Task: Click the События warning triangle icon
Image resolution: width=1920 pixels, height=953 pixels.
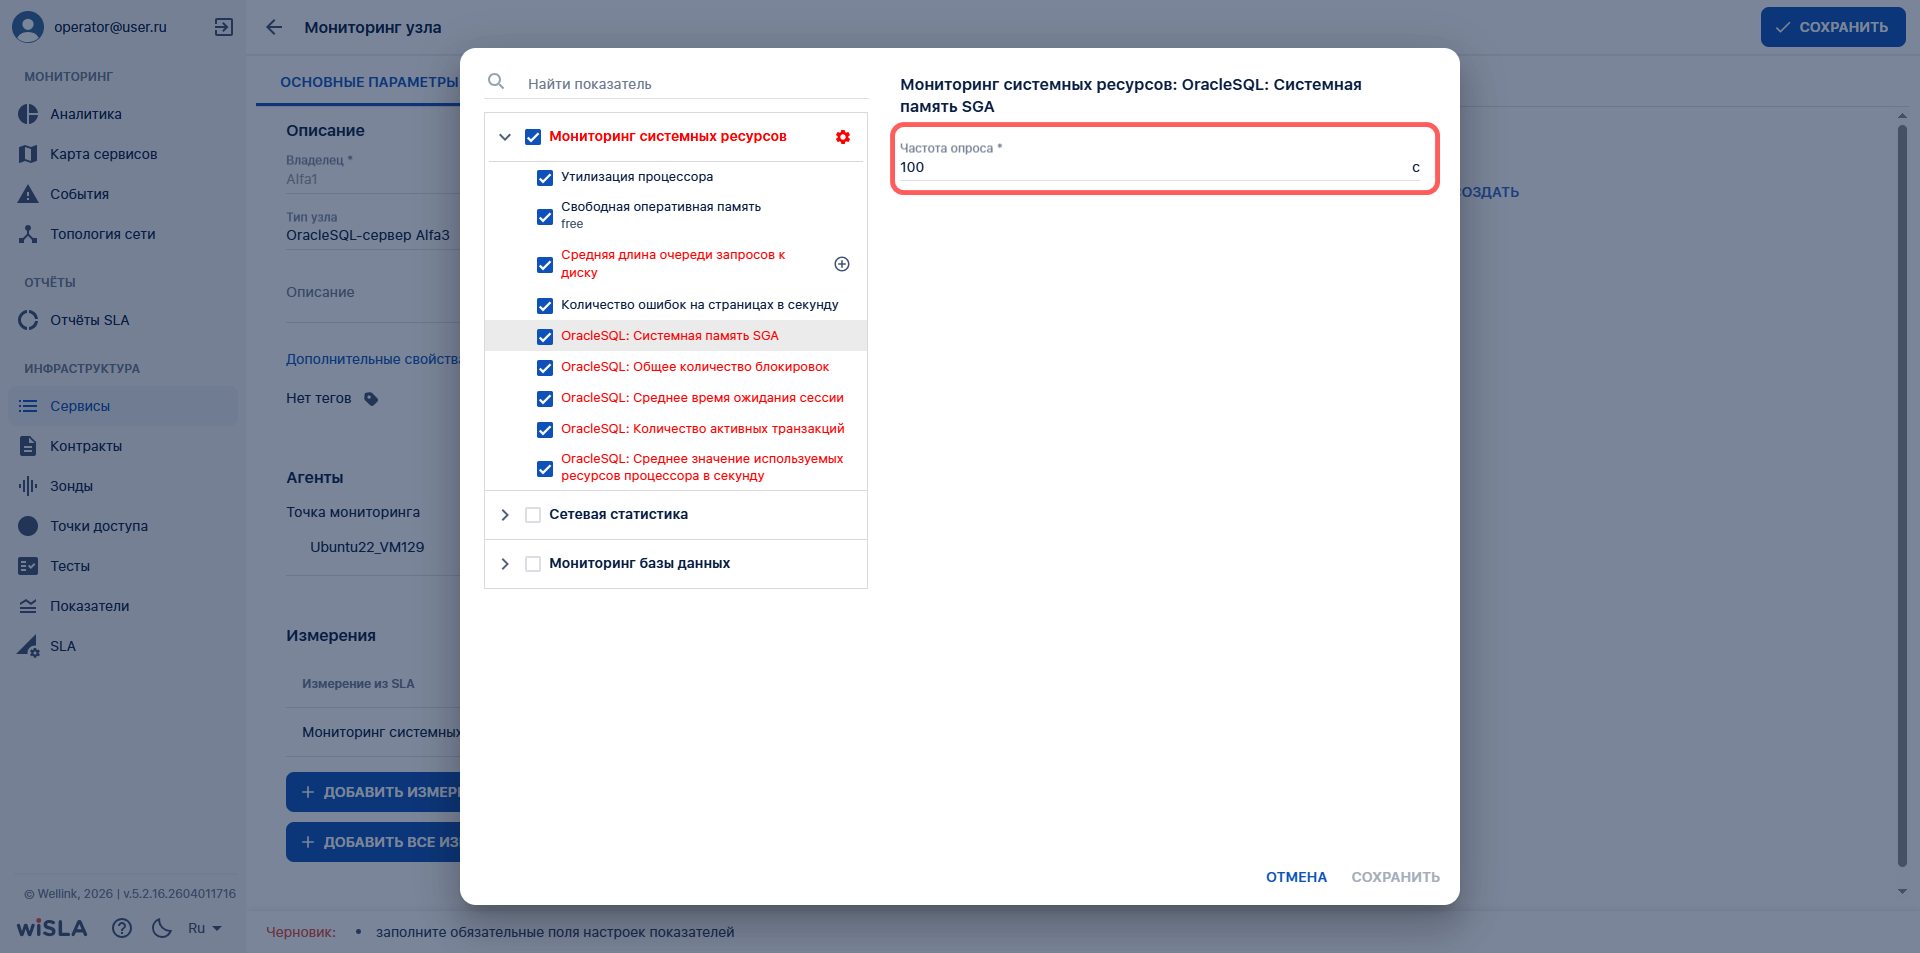Action: point(28,194)
